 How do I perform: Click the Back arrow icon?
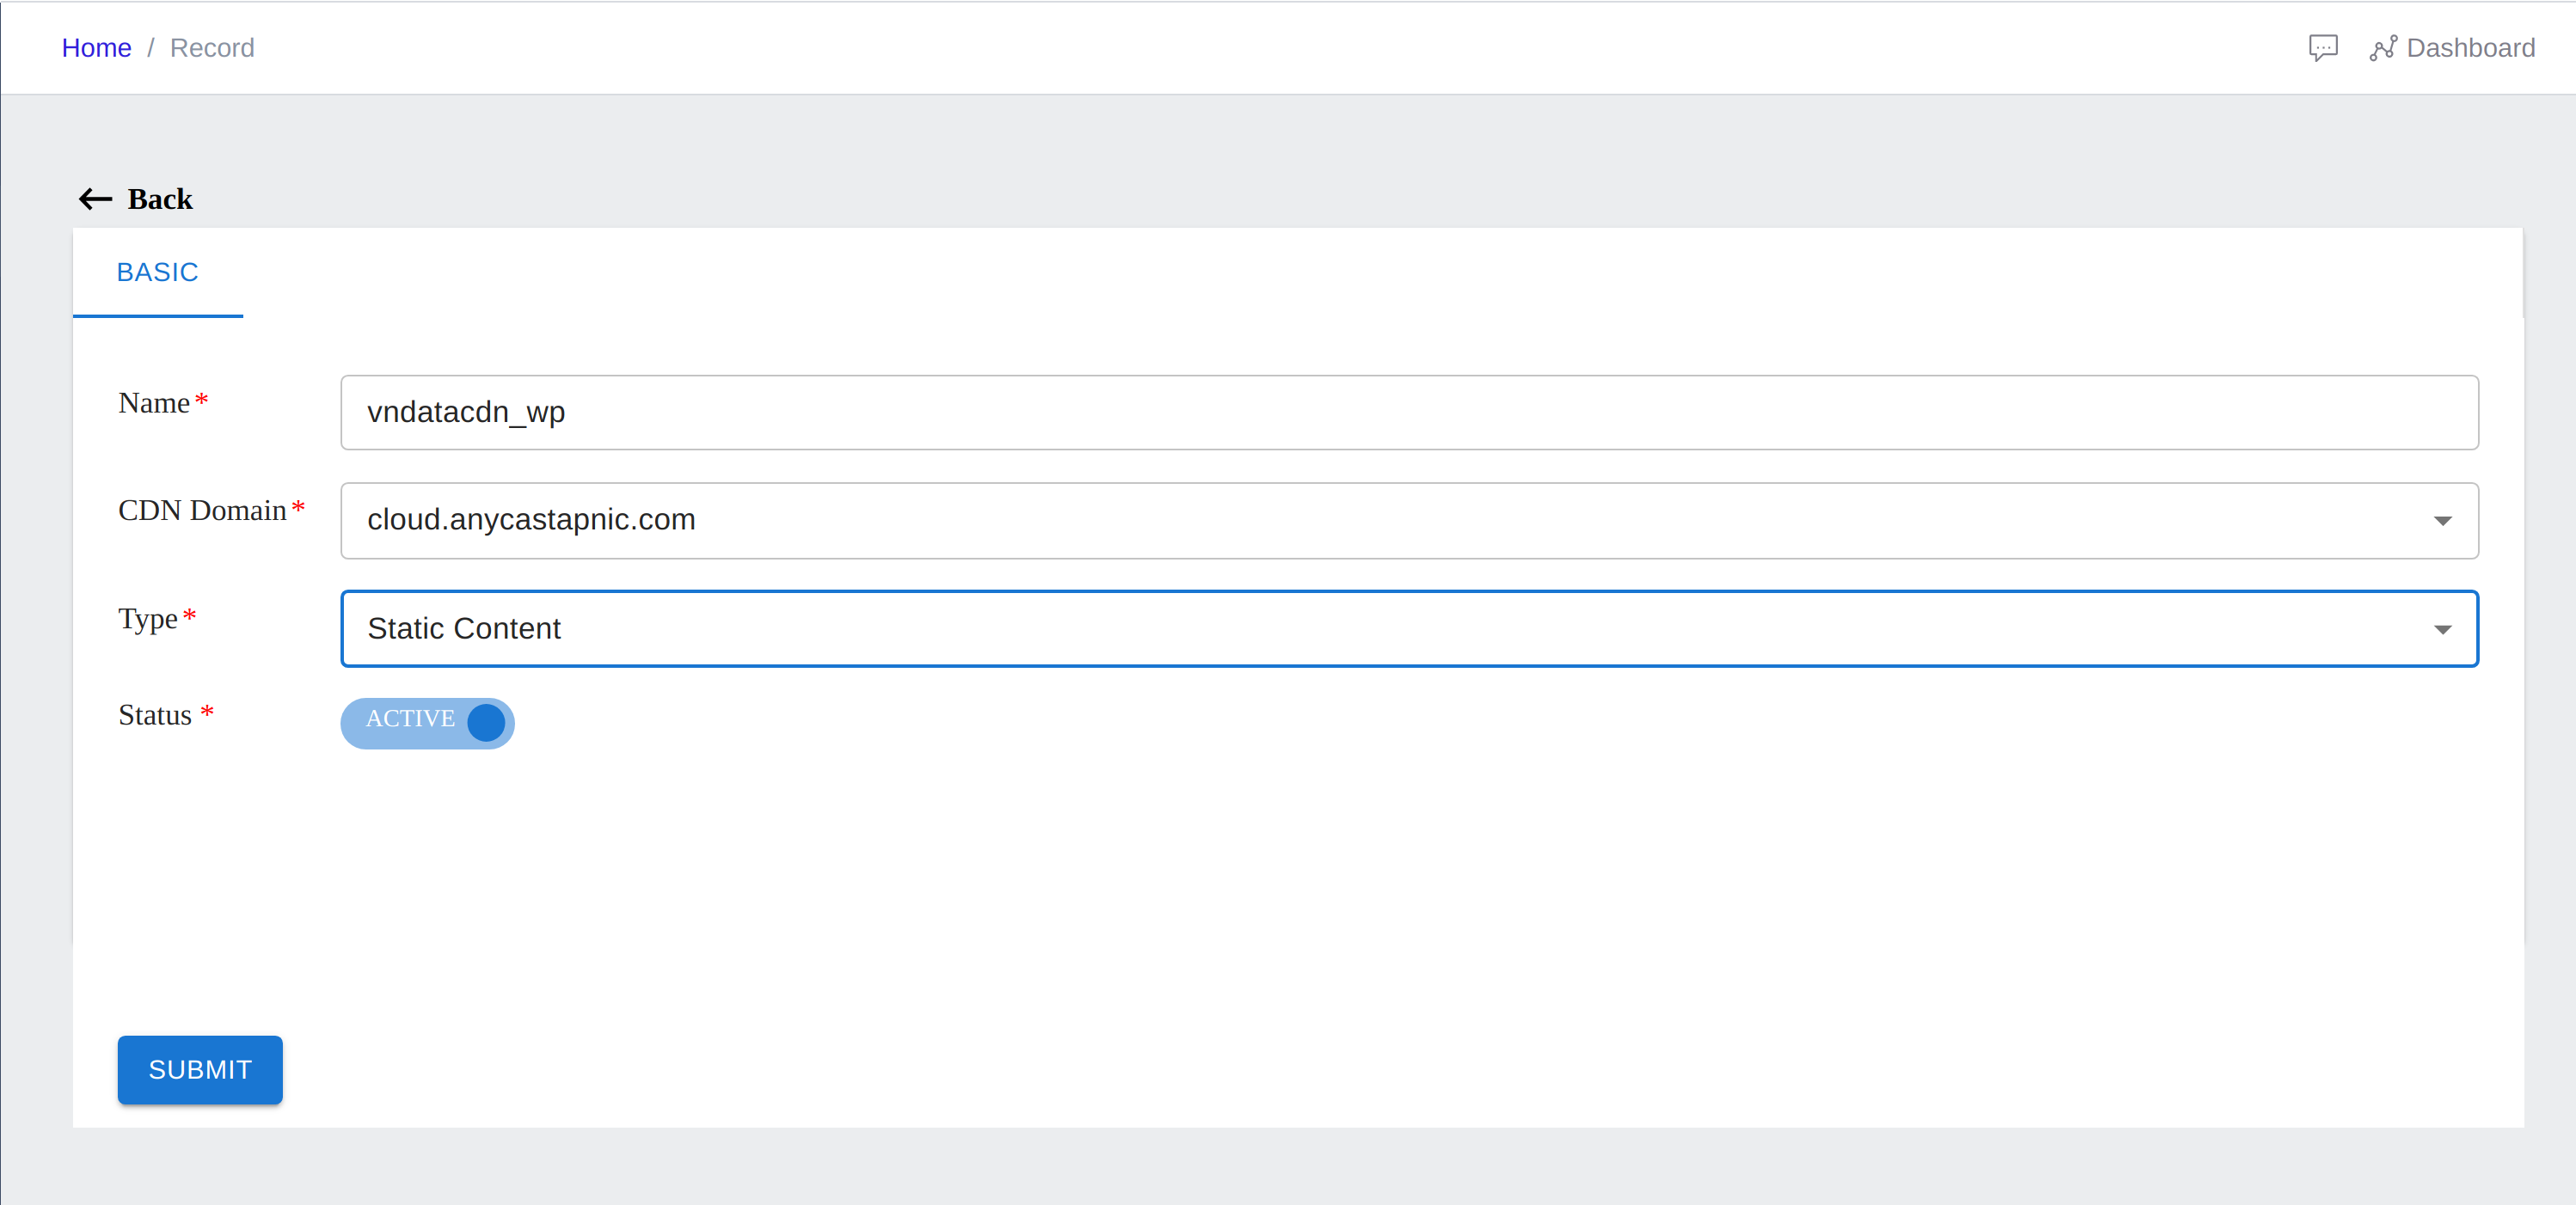95,199
